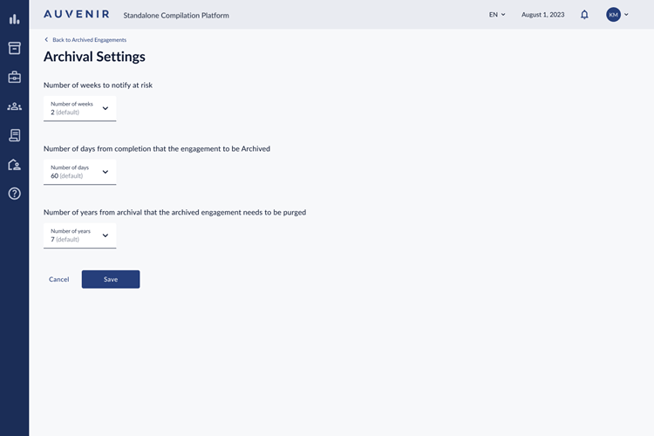The width and height of the screenshot is (654, 436).
Task: View notifications via the bell icon
Action: pyautogui.click(x=585, y=15)
